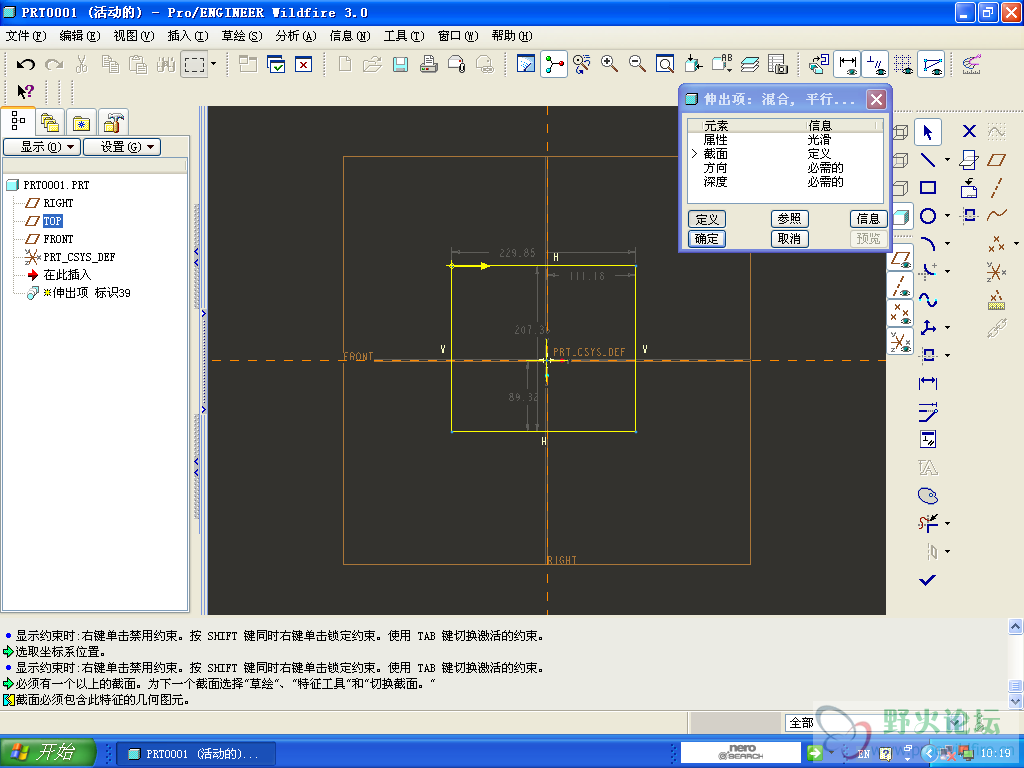1024x768 pixels.
Task: Select the 截面 row in dialog list
Action: click(x=786, y=154)
